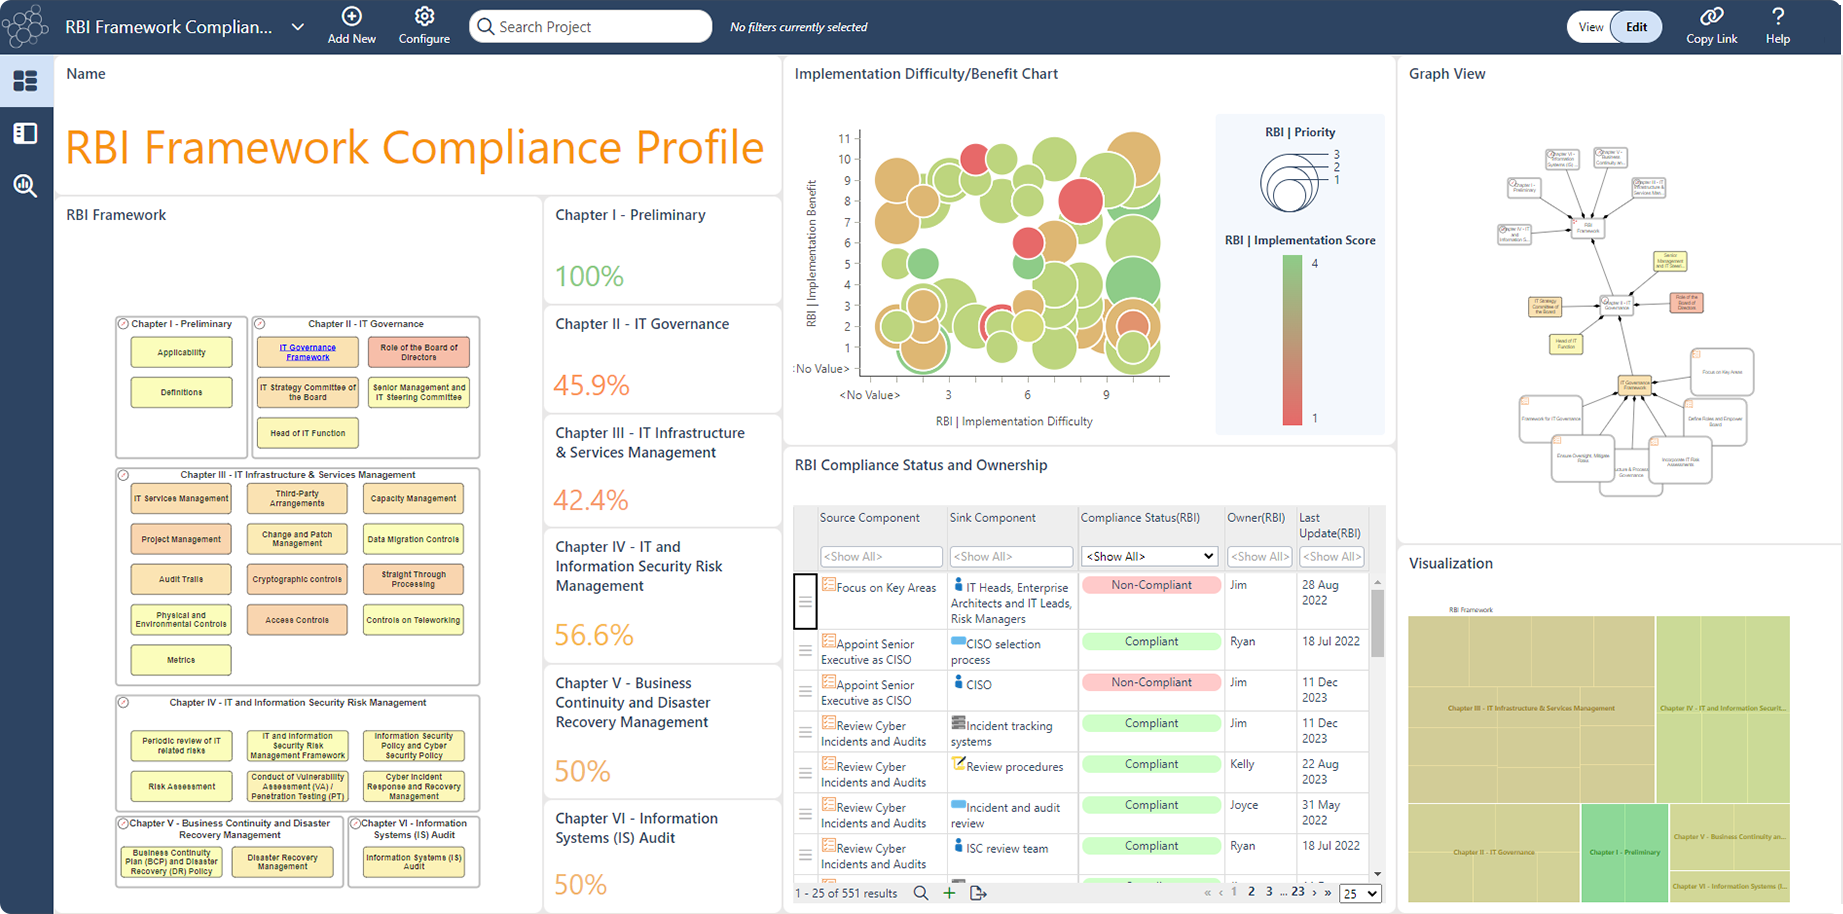Open the report panel icon in sidebar

click(26, 133)
